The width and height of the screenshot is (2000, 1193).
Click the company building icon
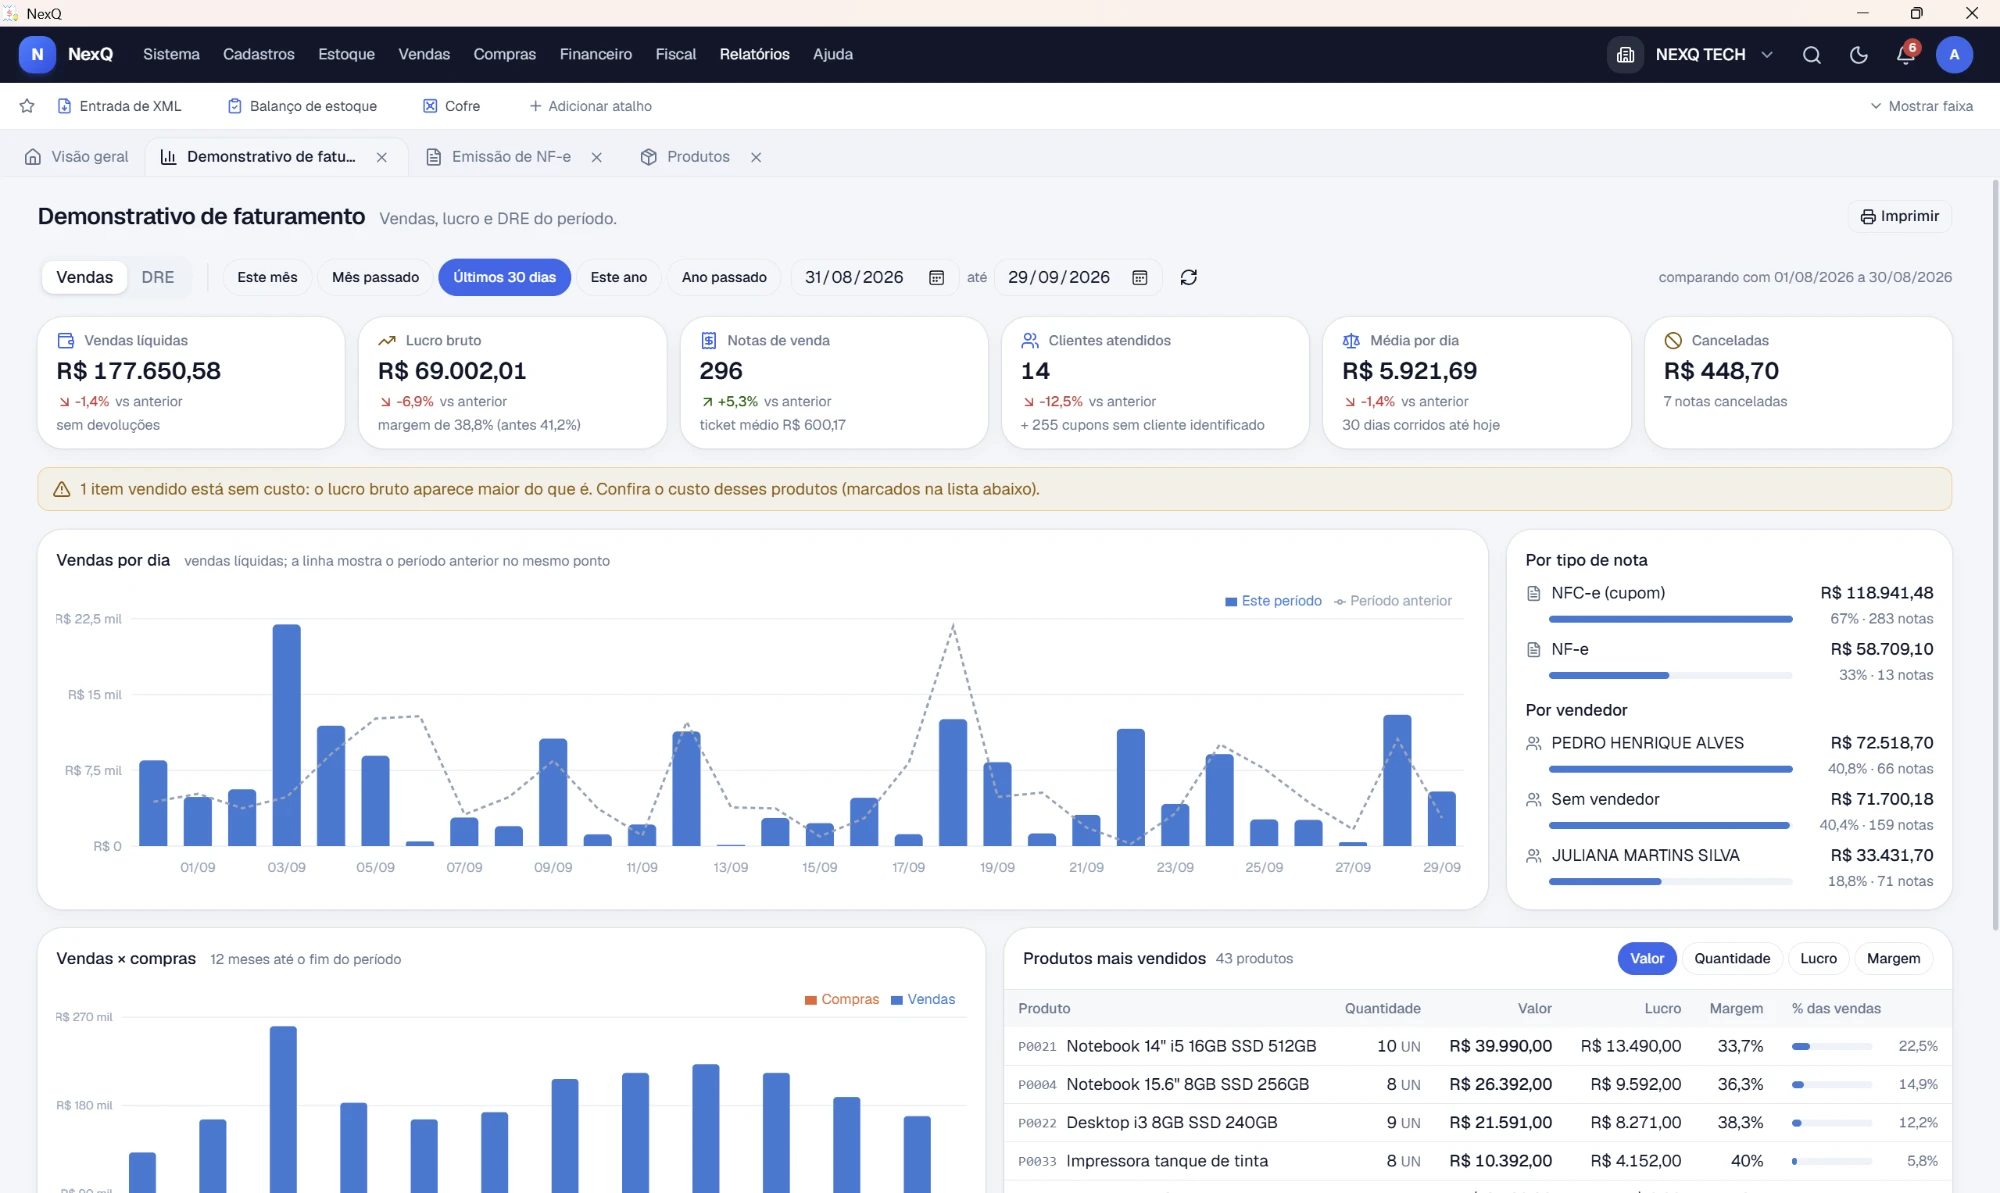click(1625, 55)
